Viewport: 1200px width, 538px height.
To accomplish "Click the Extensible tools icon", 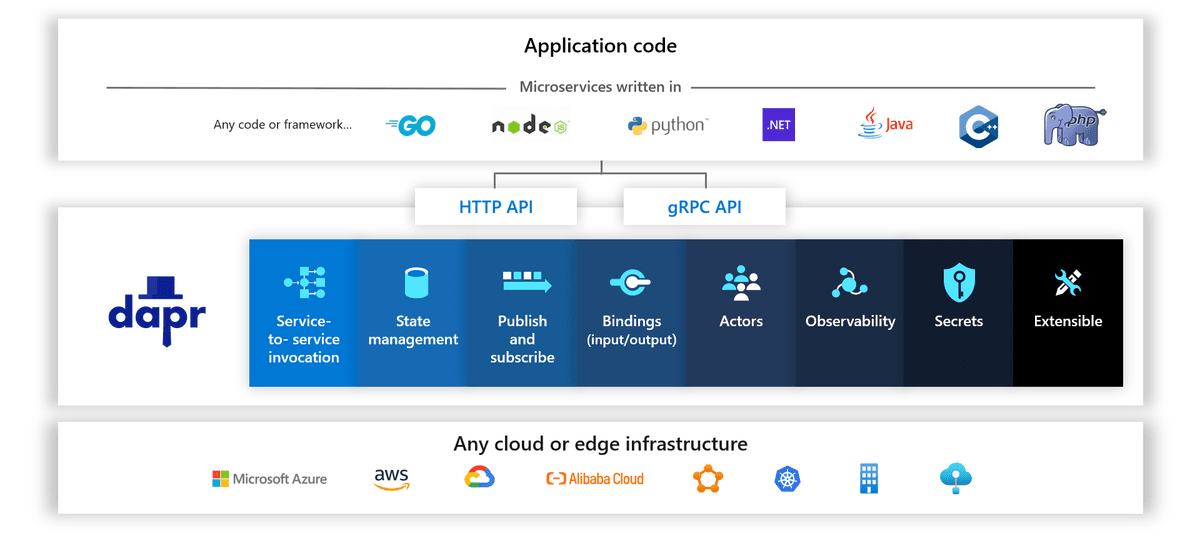I will pos(1068,283).
